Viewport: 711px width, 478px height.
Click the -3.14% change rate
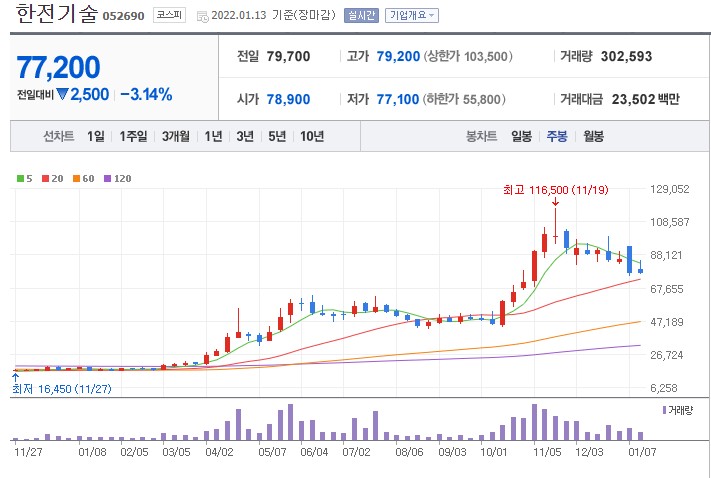tap(146, 94)
